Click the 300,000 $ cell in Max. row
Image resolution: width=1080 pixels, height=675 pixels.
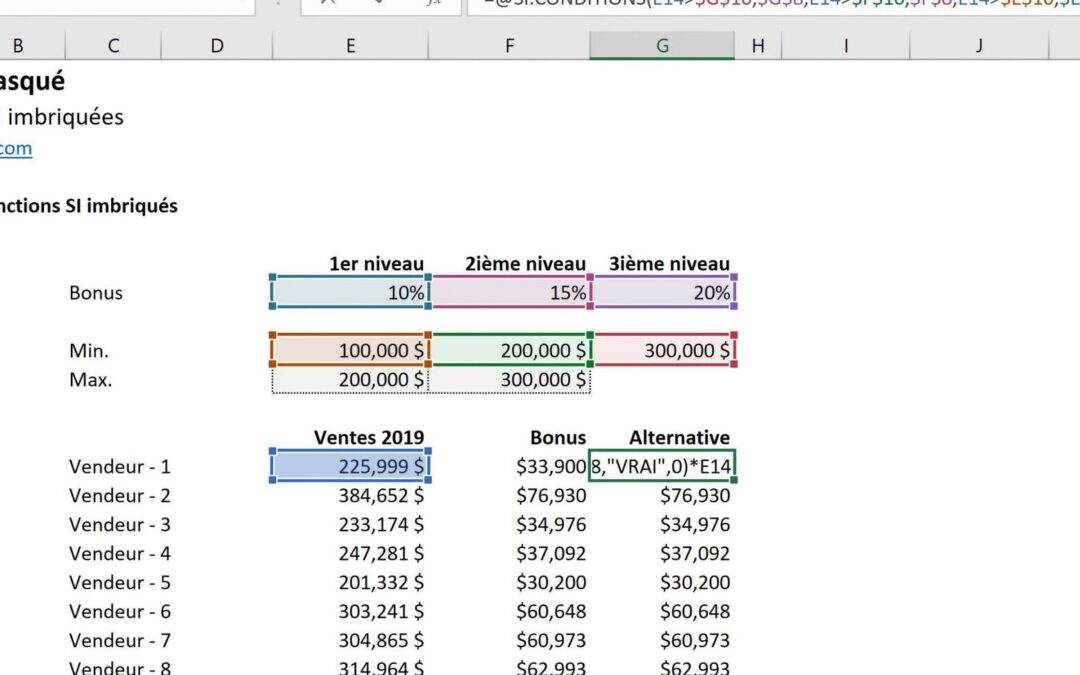pos(510,379)
